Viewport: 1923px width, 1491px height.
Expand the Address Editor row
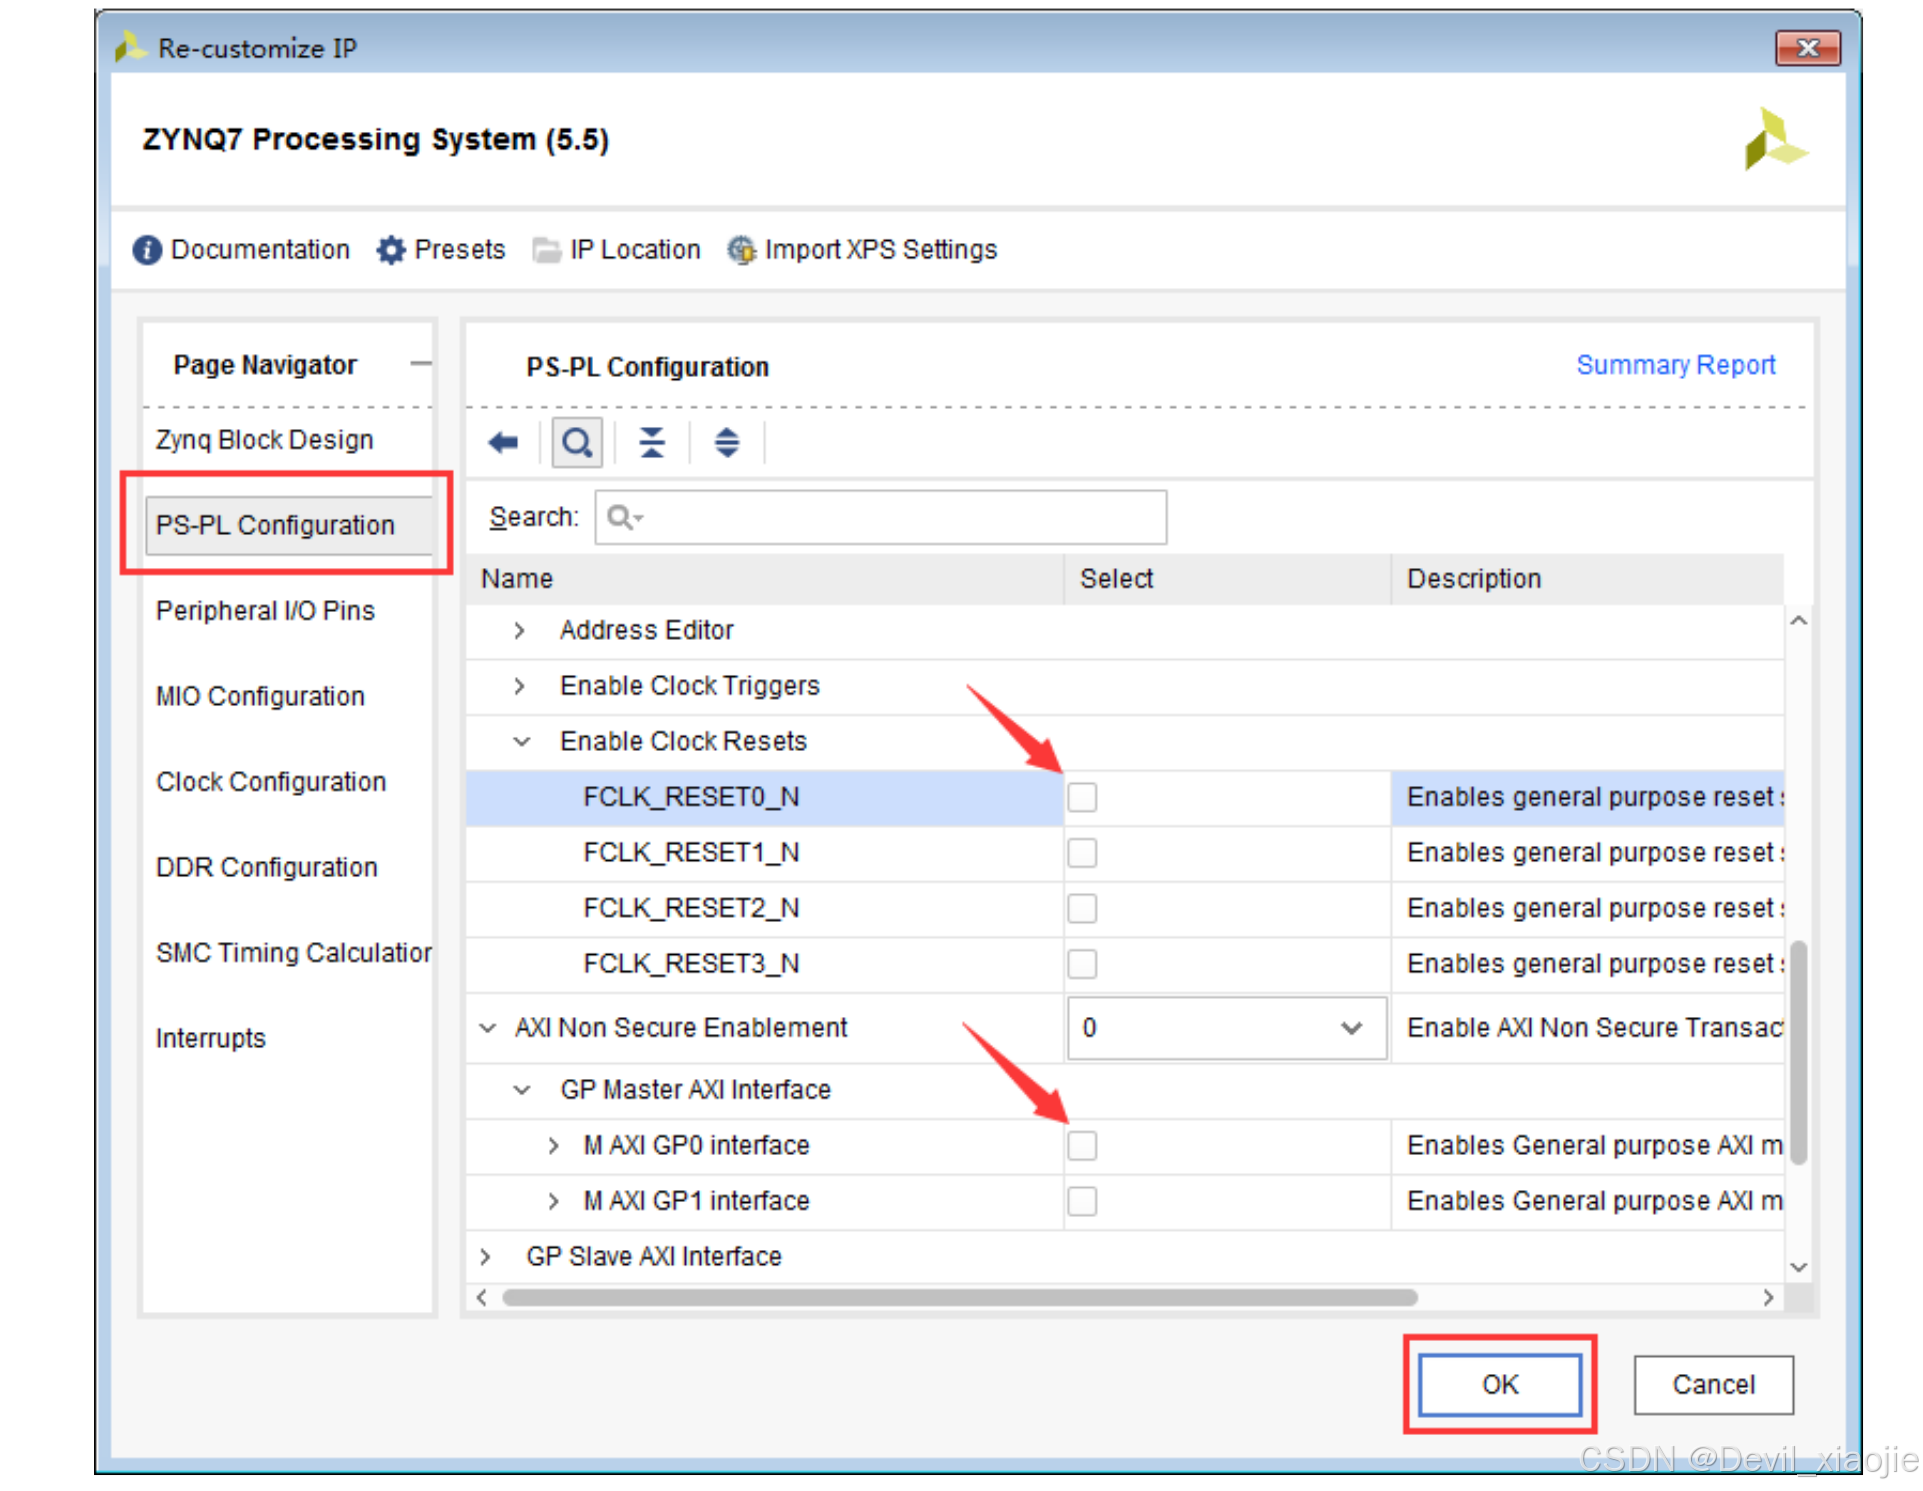click(519, 630)
